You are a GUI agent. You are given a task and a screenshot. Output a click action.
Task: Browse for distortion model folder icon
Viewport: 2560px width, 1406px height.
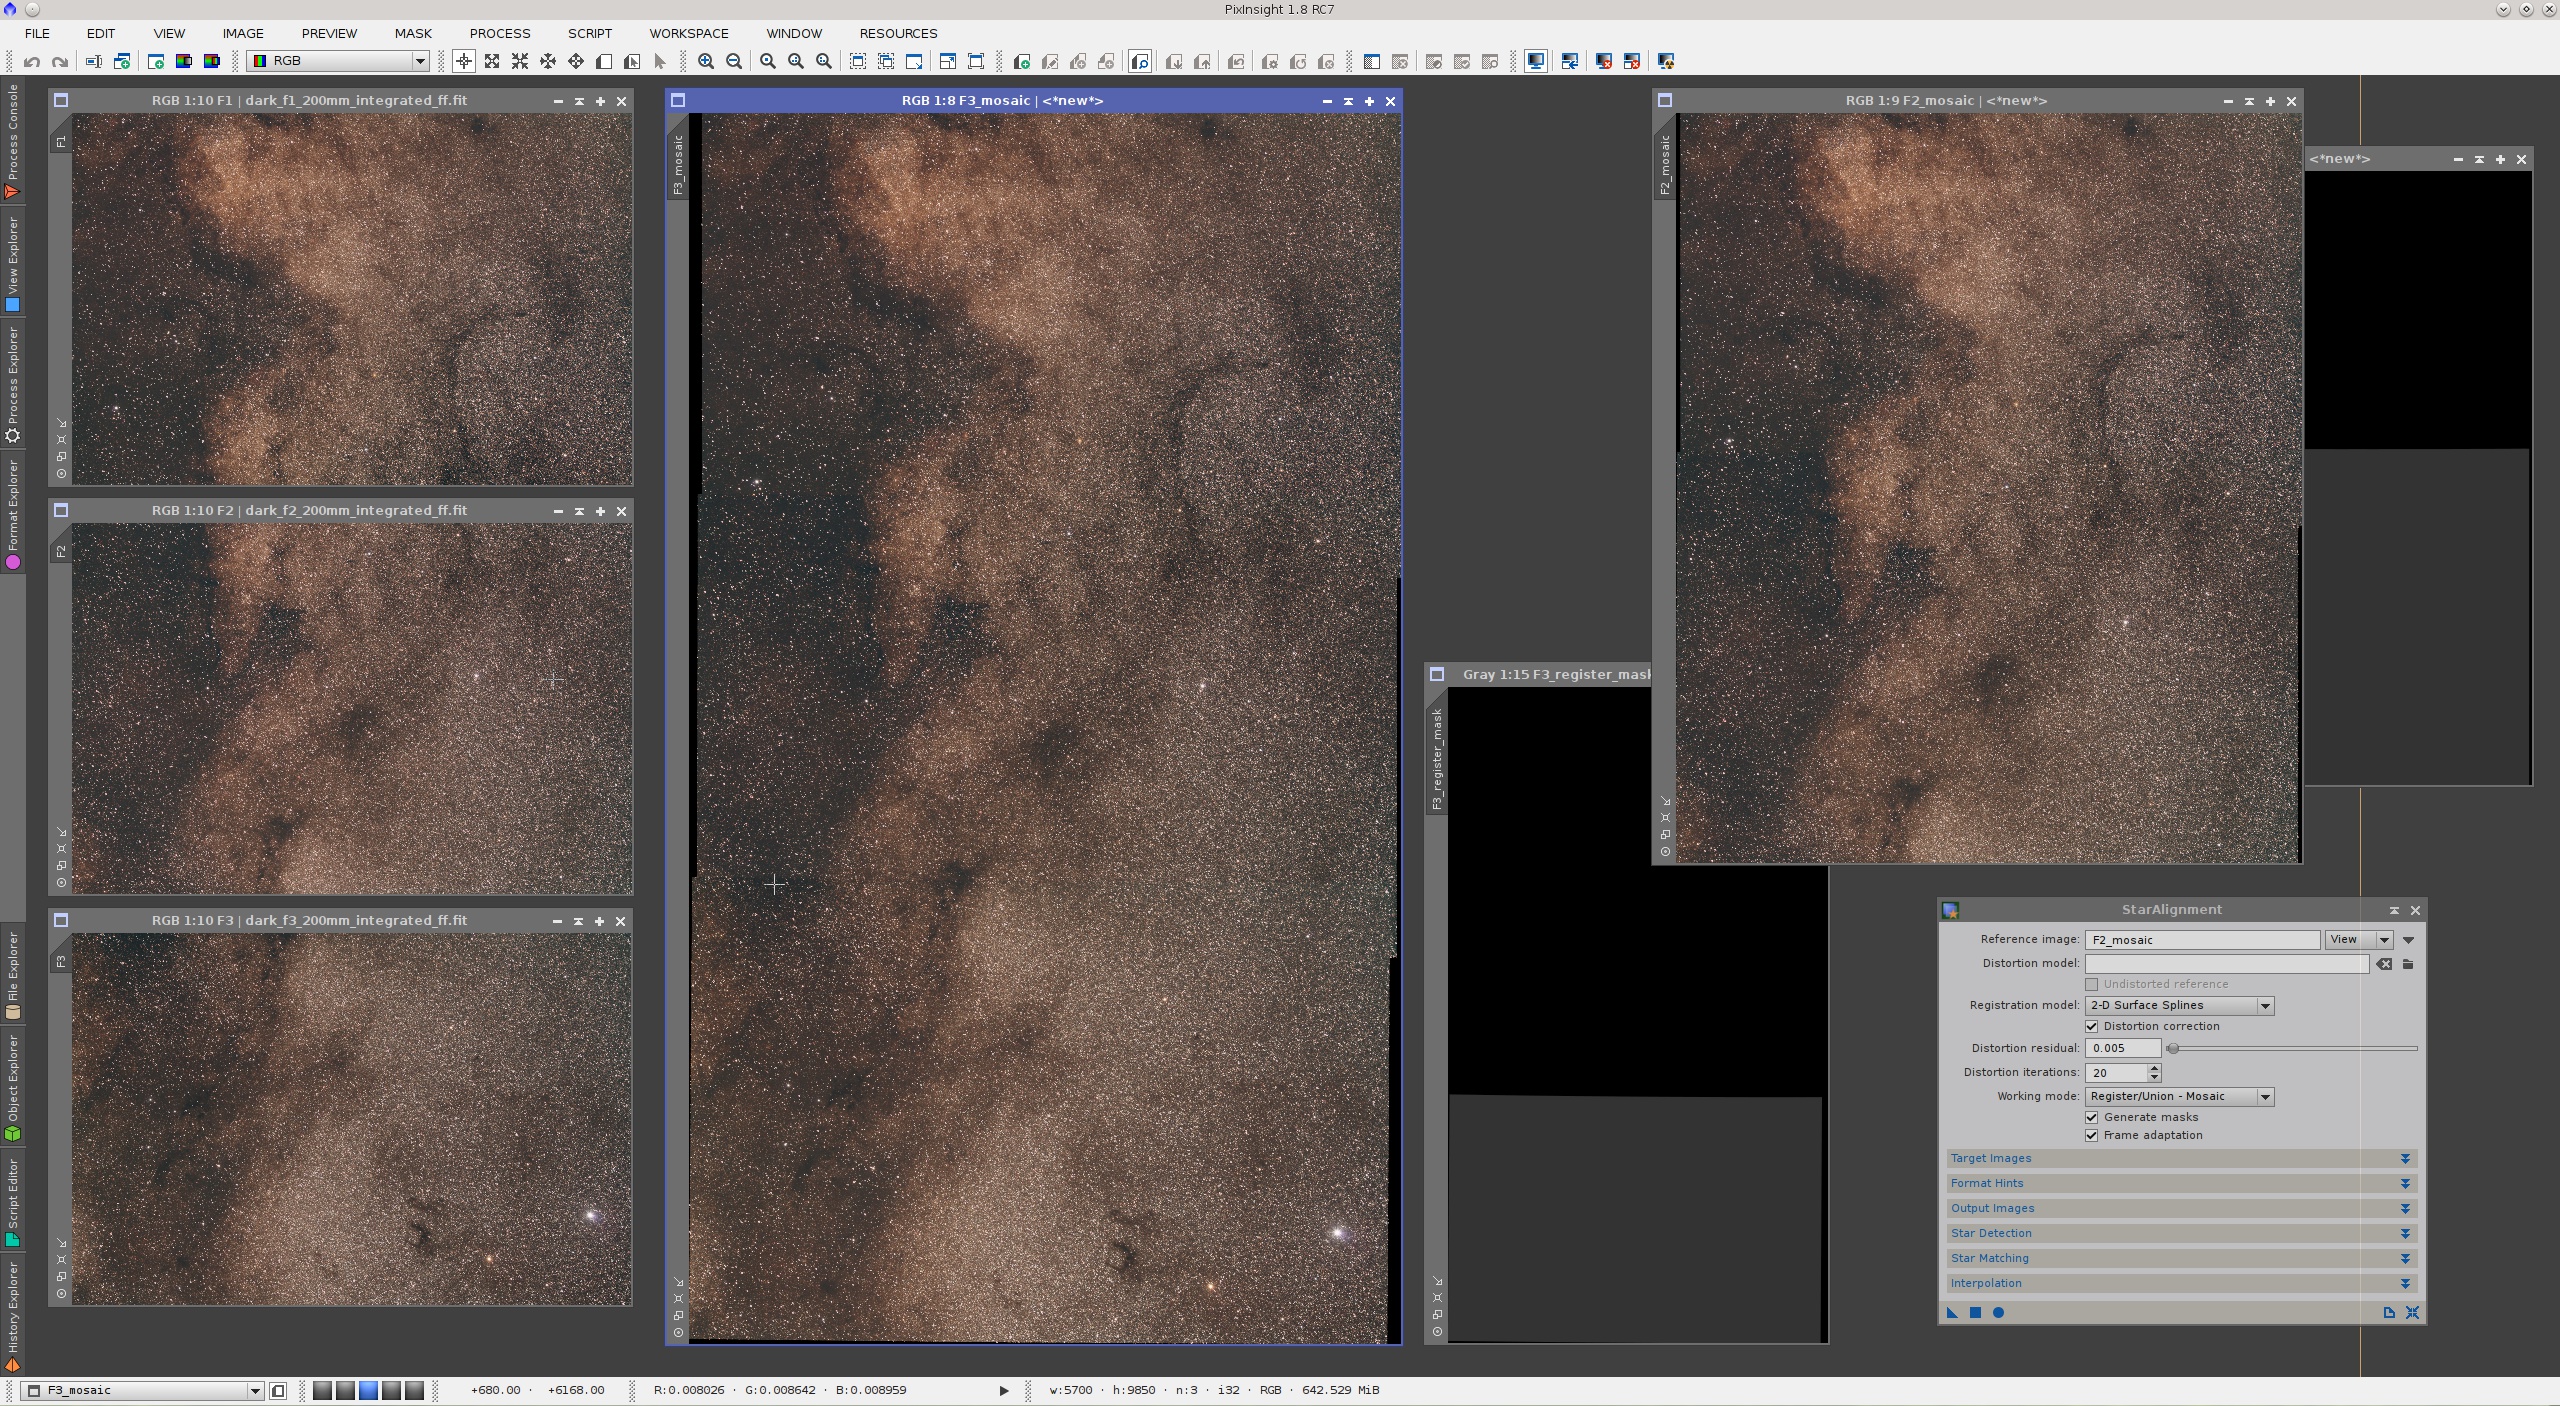(2408, 964)
